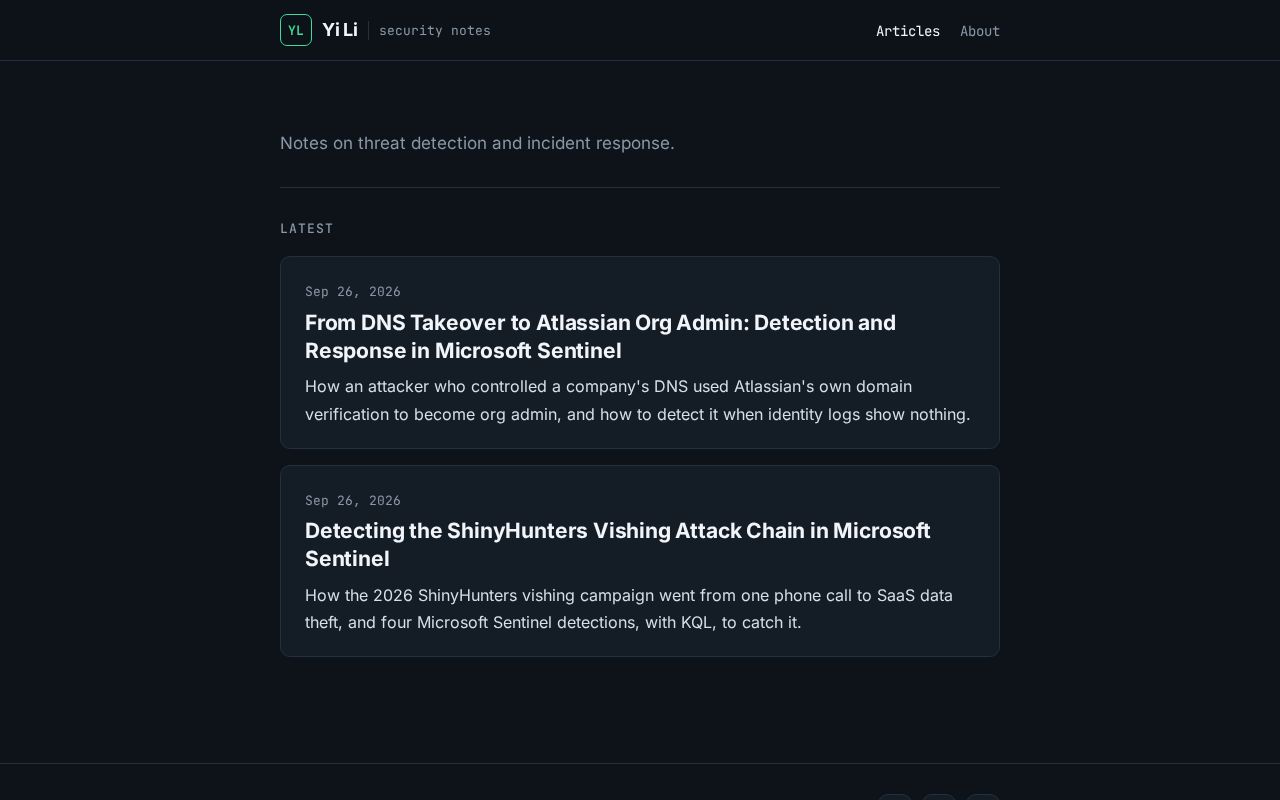Open the DNS Takeover to Atlassian article title

(x=600, y=336)
